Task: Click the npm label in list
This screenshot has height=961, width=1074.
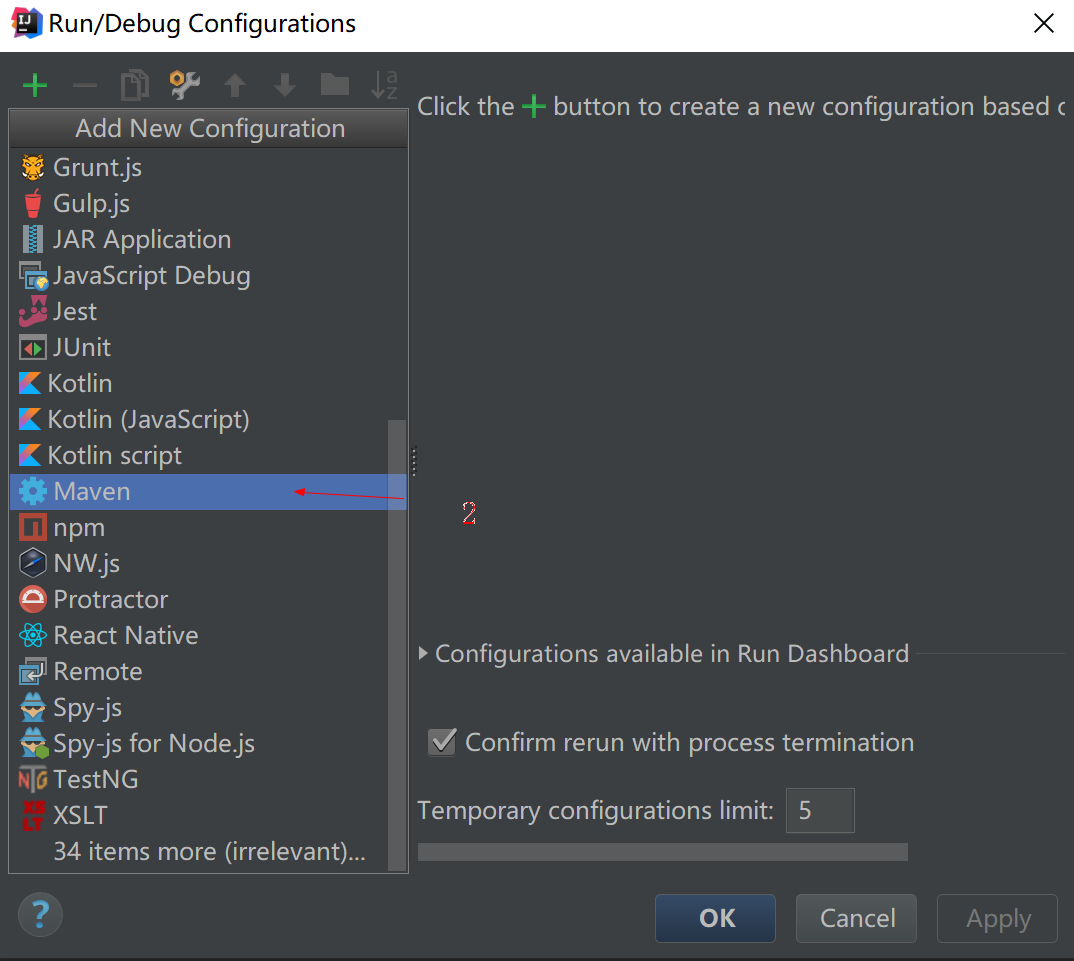Action: tap(79, 529)
